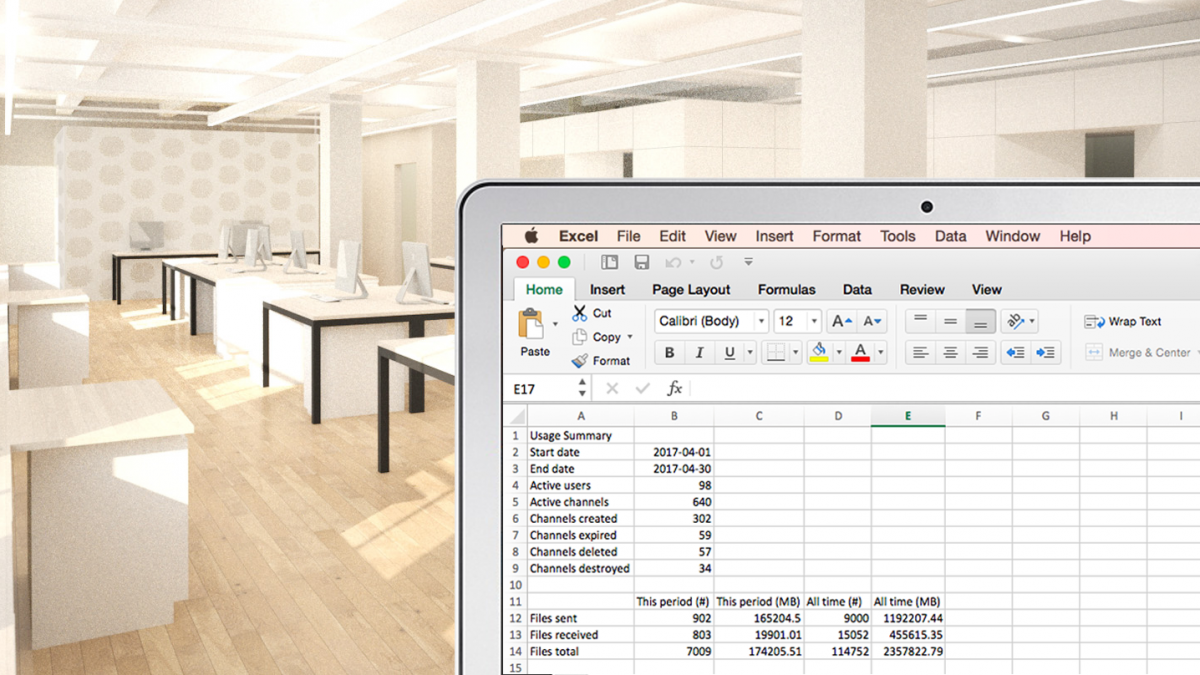Select the "Channels destroyed" cell

[581, 568]
